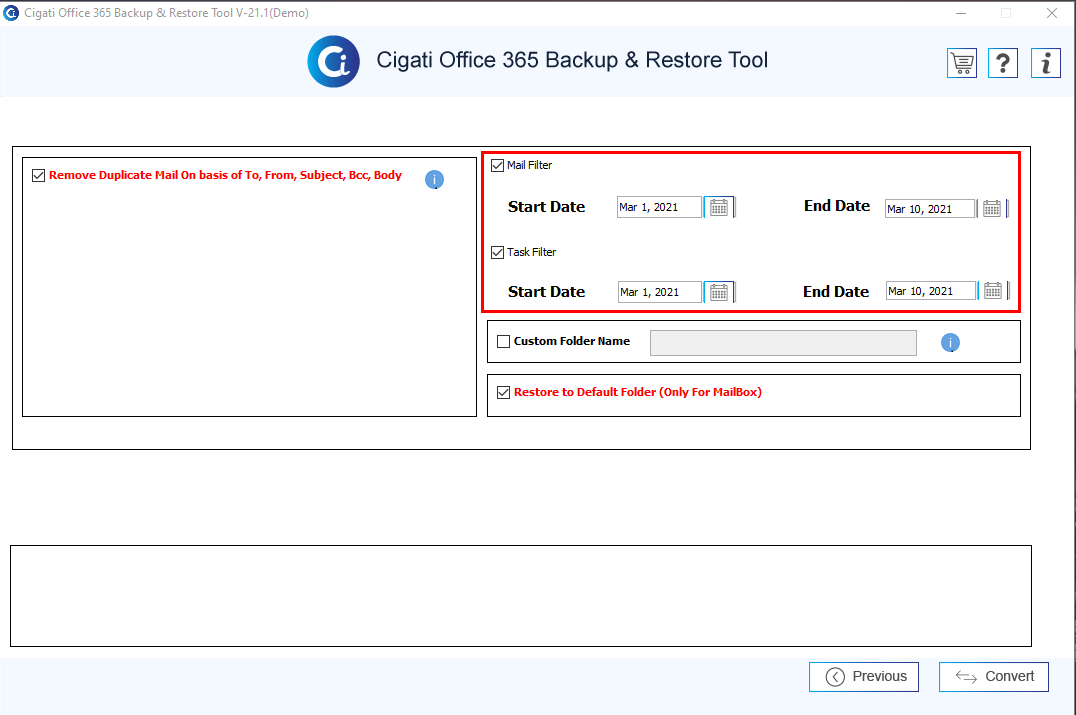
Task: Click the Previous button
Action: 864,677
